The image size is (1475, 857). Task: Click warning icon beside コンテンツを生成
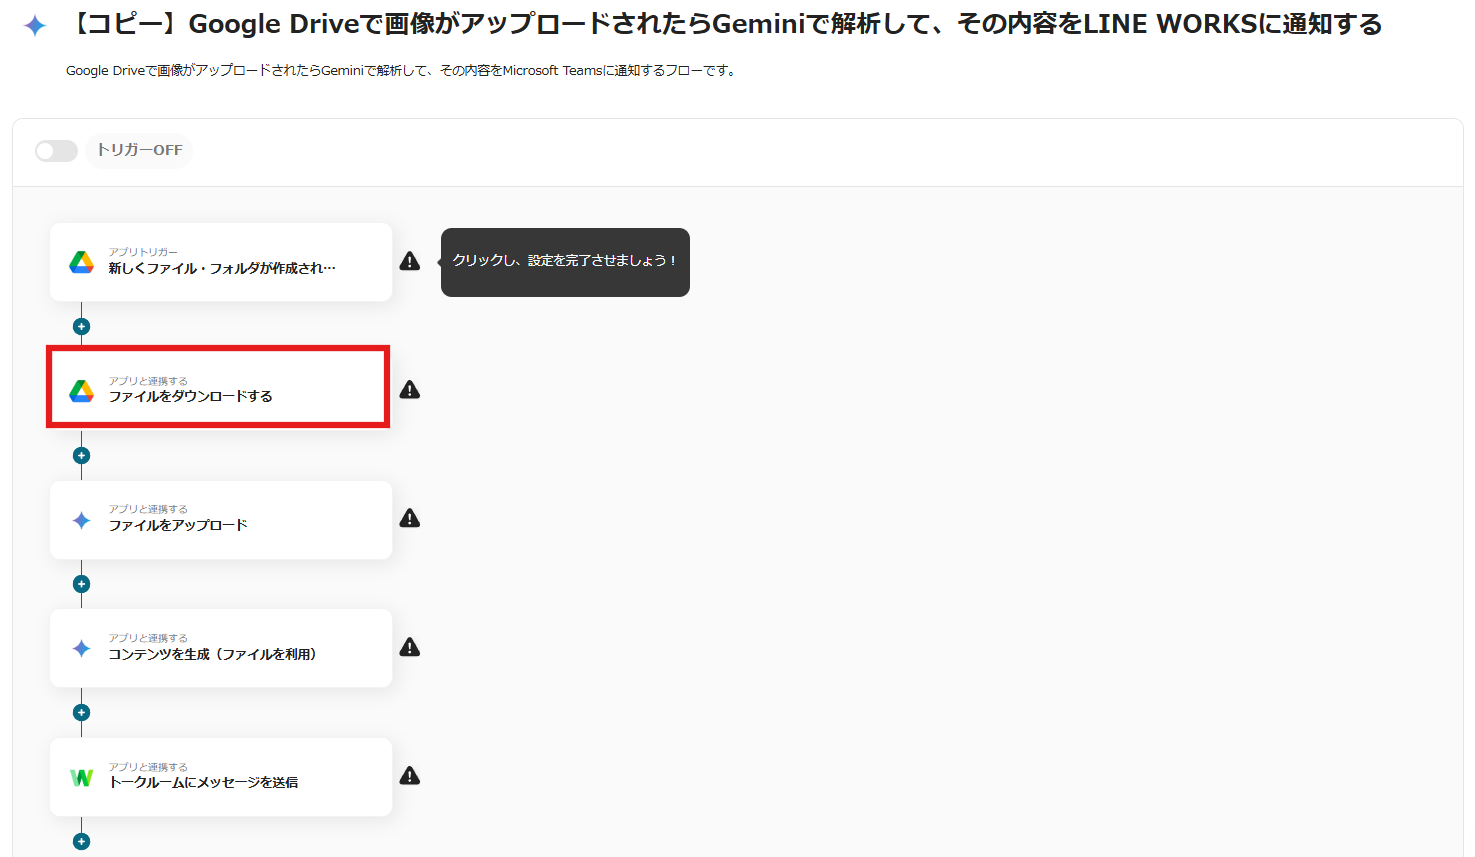point(410,647)
